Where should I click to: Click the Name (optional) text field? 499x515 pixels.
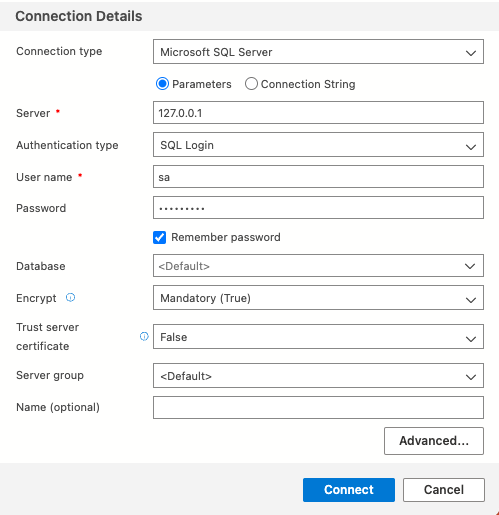(x=318, y=407)
